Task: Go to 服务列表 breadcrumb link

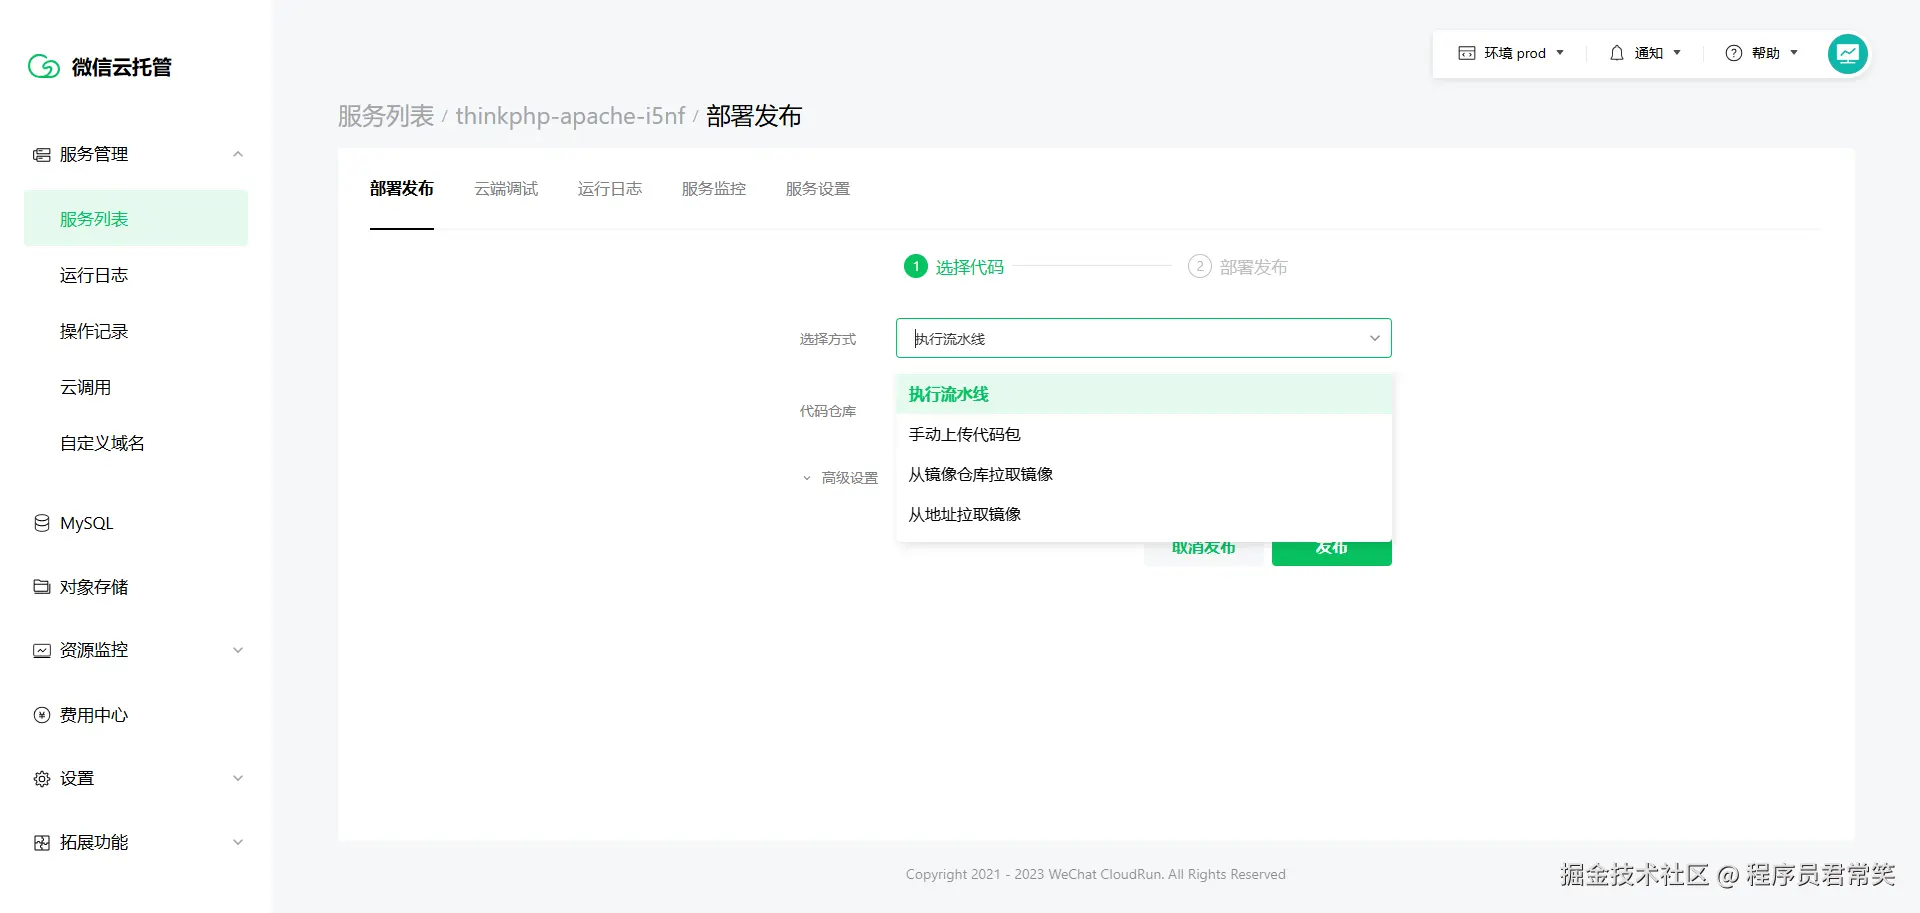Action: pos(386,116)
